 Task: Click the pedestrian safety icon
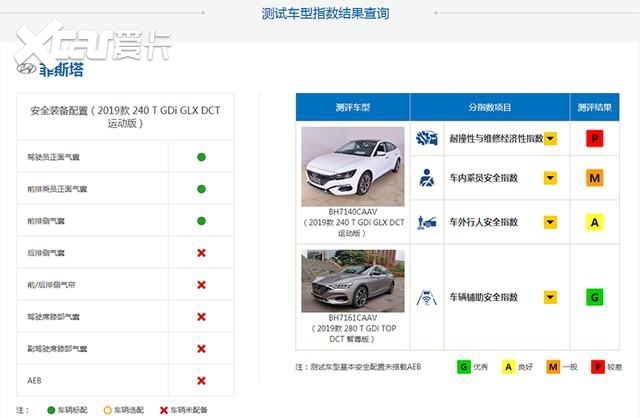pyautogui.click(x=427, y=222)
